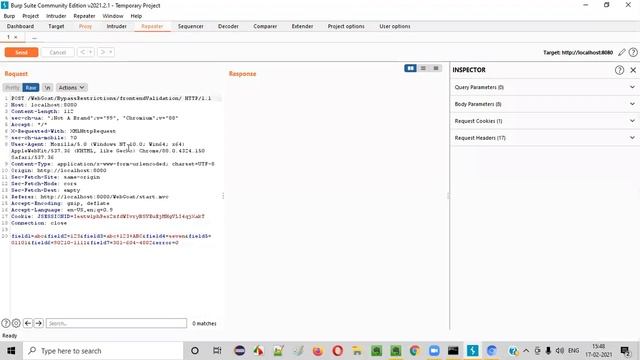Open the Intruder menu
The height and width of the screenshot is (360, 640).
click(56, 16)
